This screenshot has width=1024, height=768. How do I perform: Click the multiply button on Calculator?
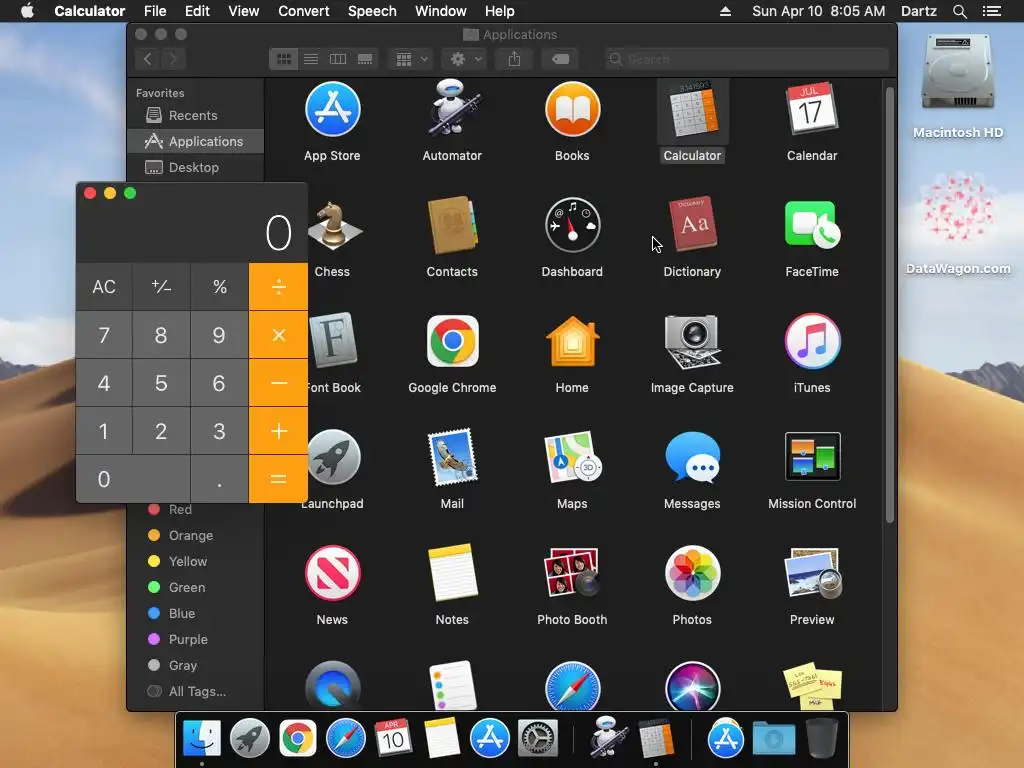[278, 335]
